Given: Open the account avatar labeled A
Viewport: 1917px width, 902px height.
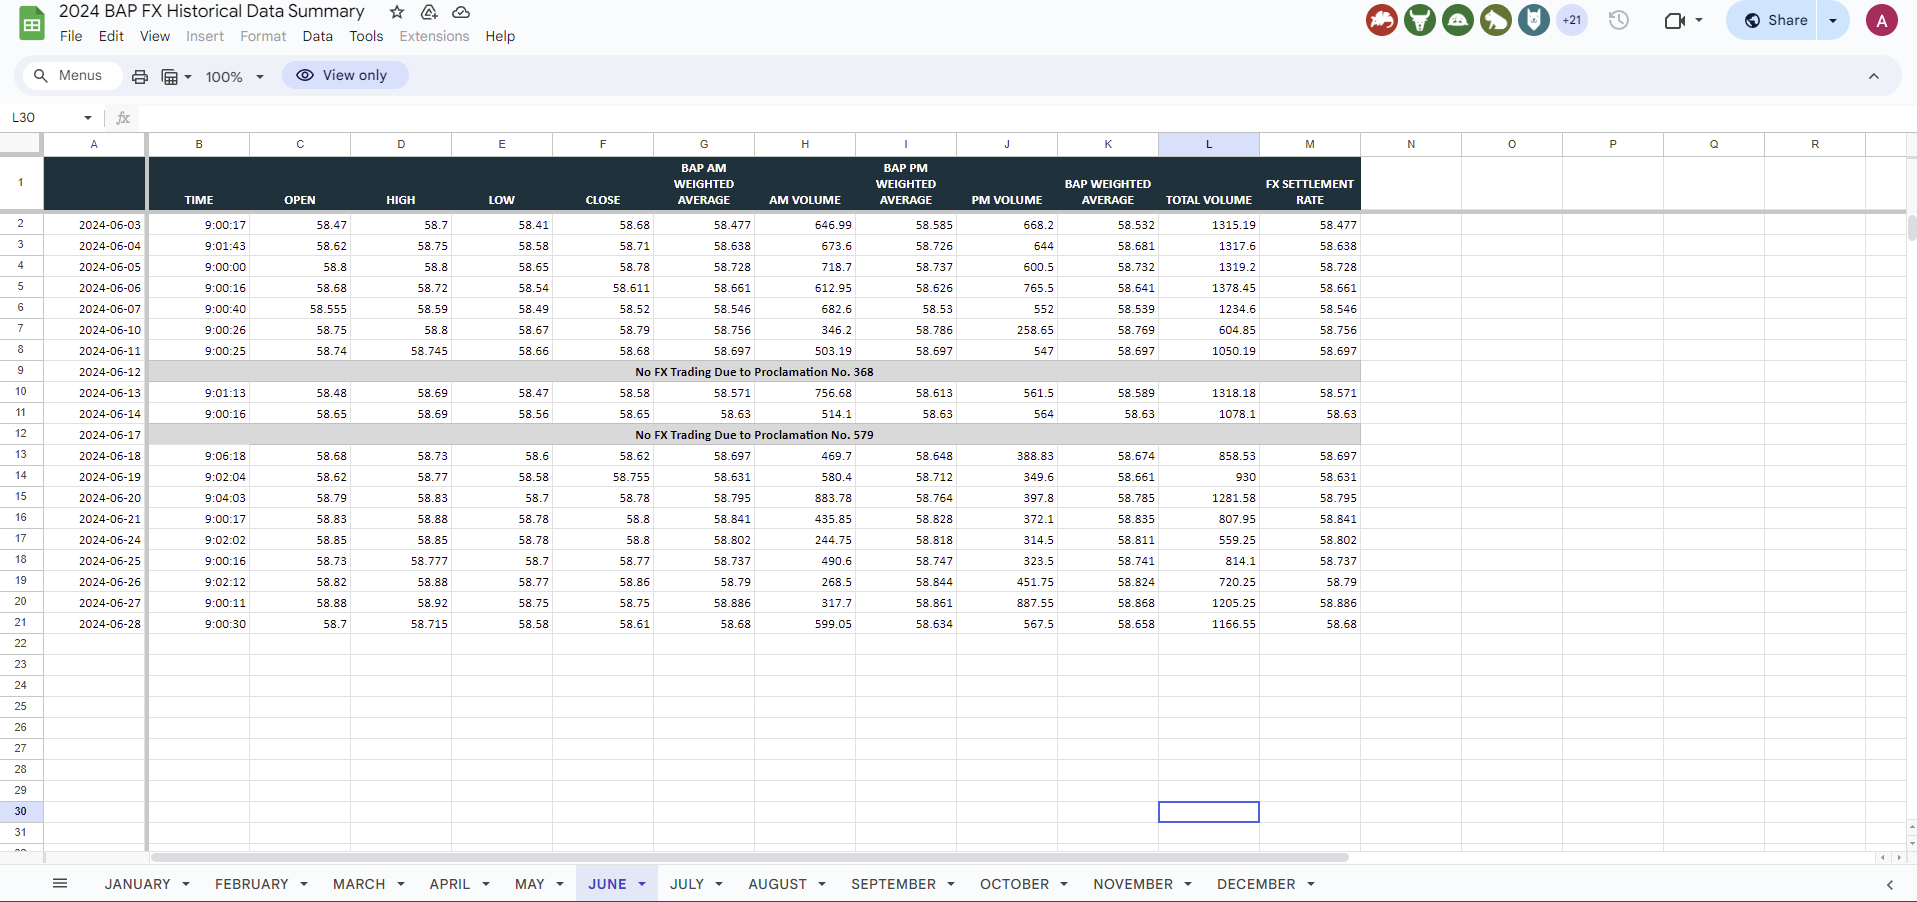Looking at the screenshot, I should coord(1882,20).
